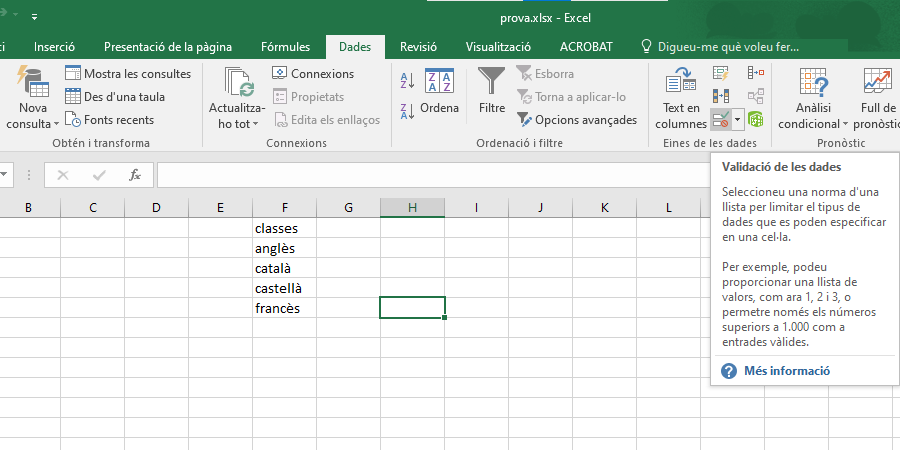Sort descending with the Z-A icon
This screenshot has width=900, height=450.
[x=407, y=111]
